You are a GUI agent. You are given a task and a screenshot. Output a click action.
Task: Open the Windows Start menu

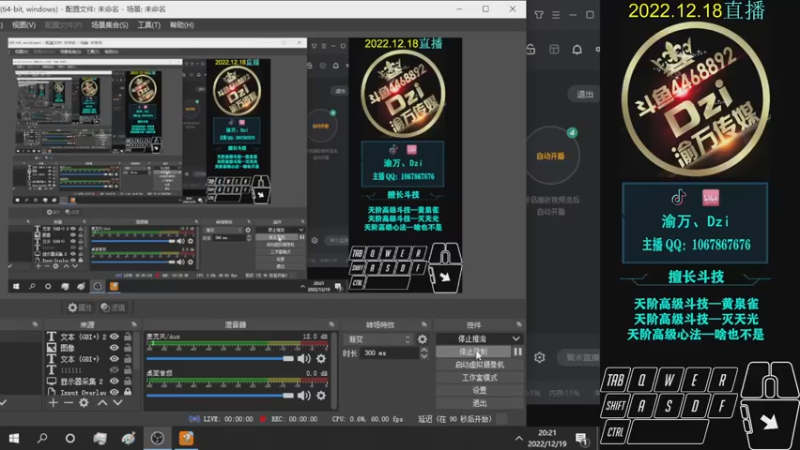point(14,438)
